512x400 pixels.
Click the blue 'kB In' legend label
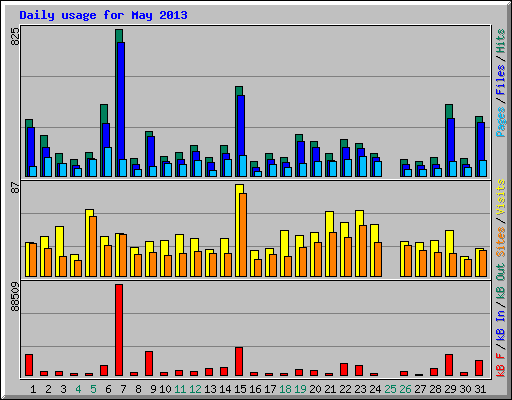501,326
